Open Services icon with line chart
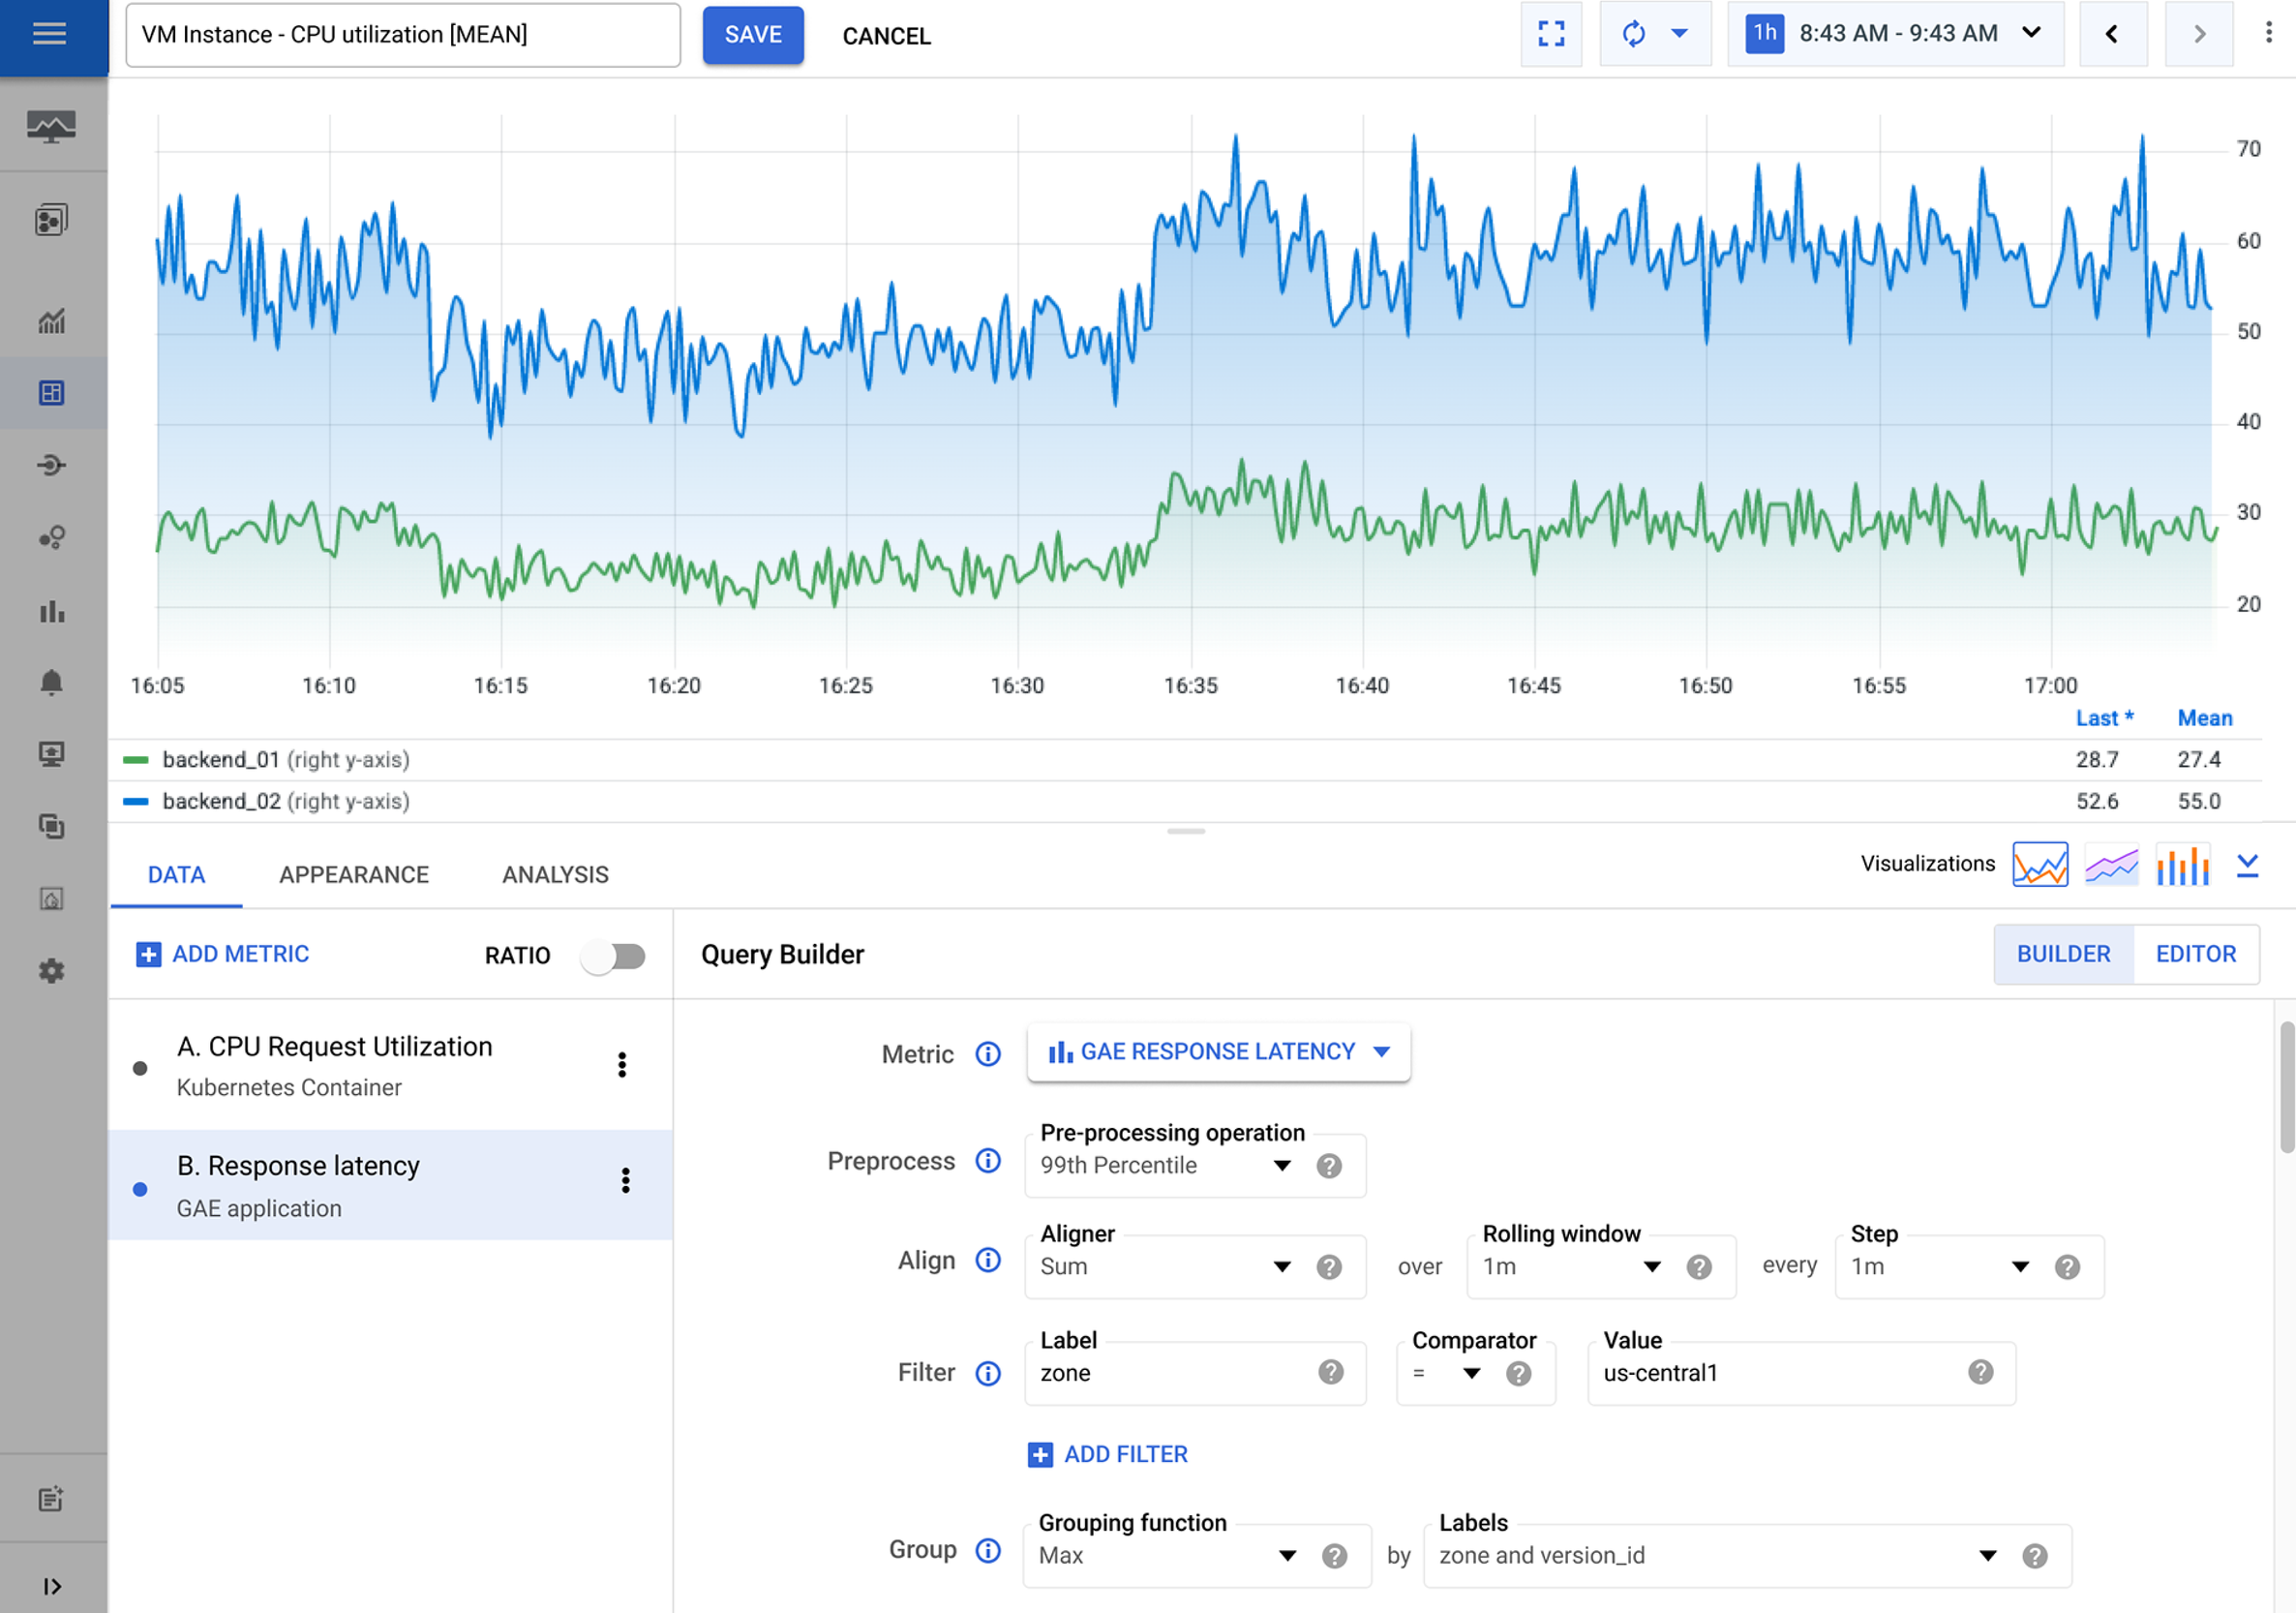This screenshot has height=1613, width=2296. (x=52, y=321)
